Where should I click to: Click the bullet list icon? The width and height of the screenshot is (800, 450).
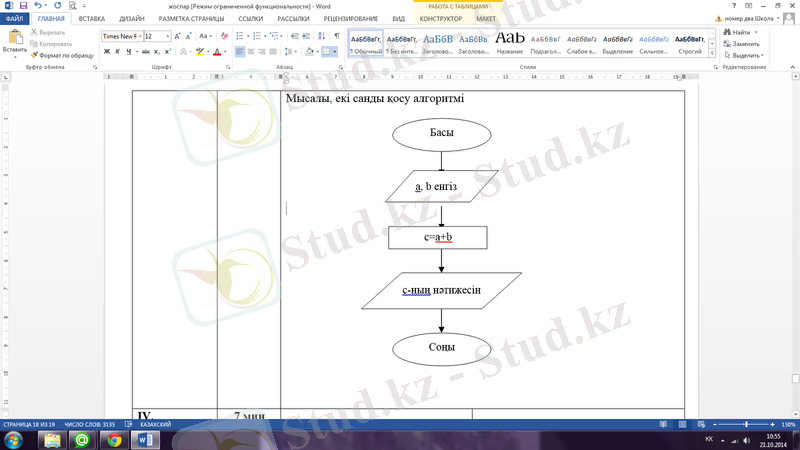[241, 36]
